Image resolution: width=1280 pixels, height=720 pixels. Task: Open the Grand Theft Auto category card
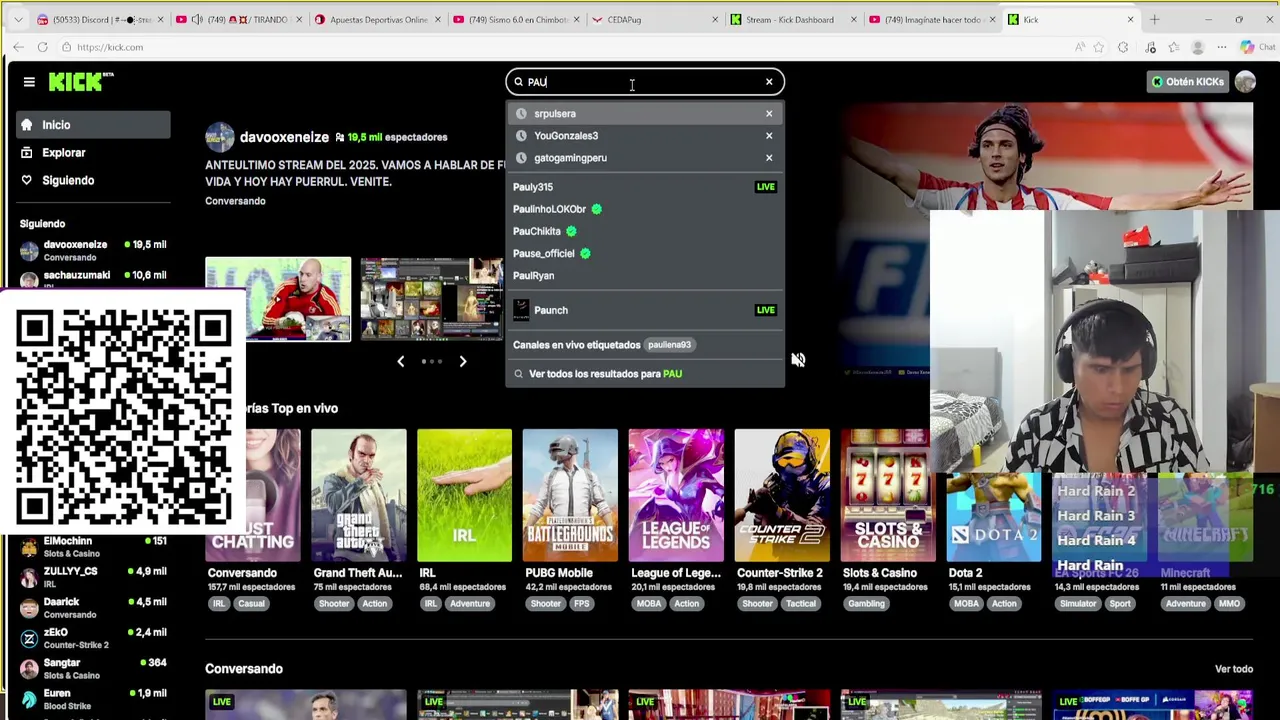coord(359,496)
